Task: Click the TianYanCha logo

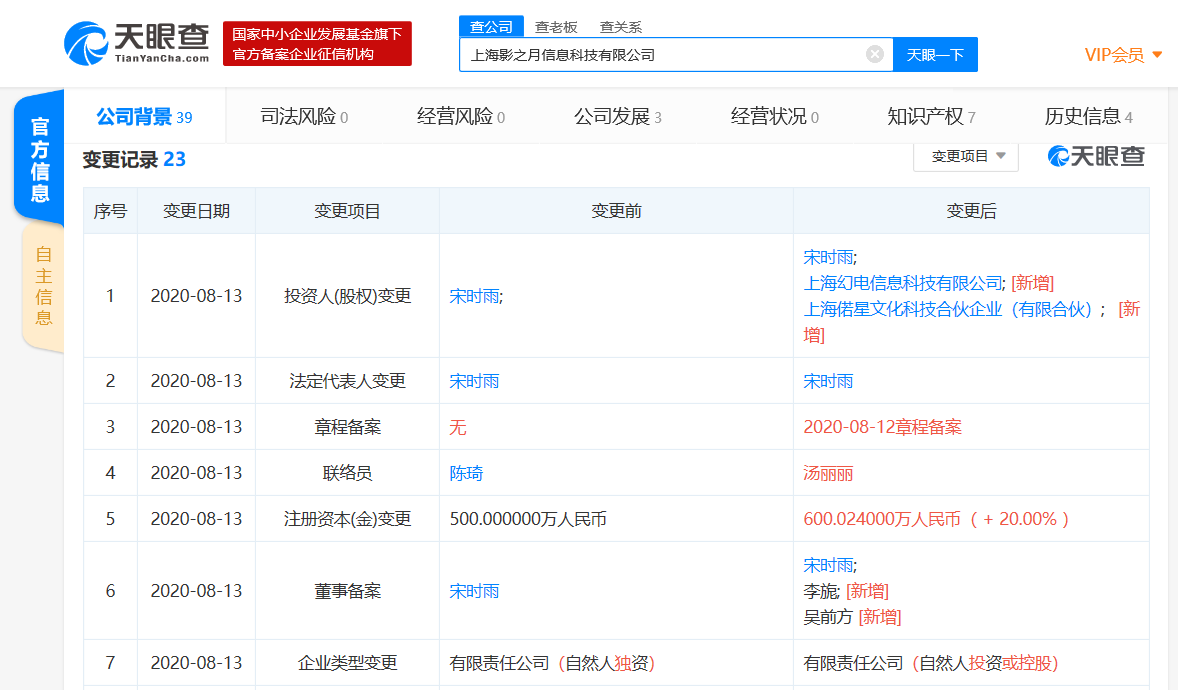Action: tap(137, 43)
